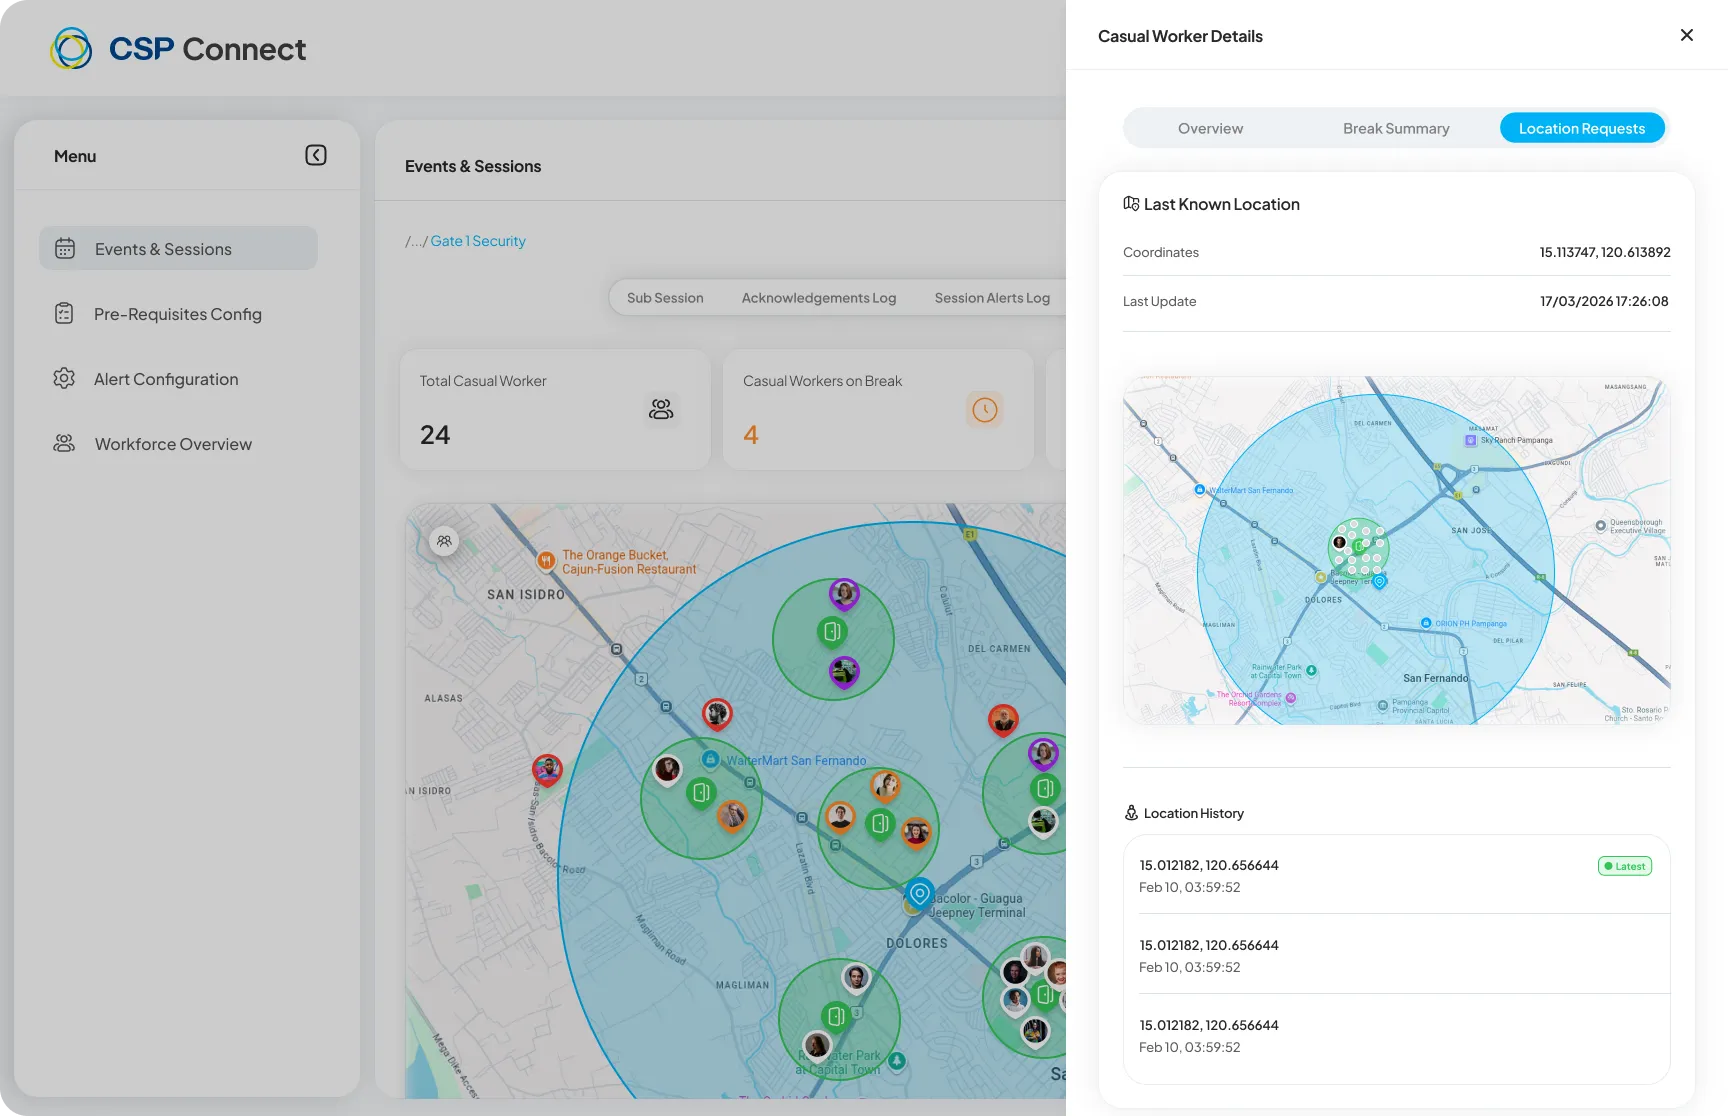Click the clock icon on Casual Workers on Break card
Screen dimensions: 1728x1116
(x=985, y=409)
